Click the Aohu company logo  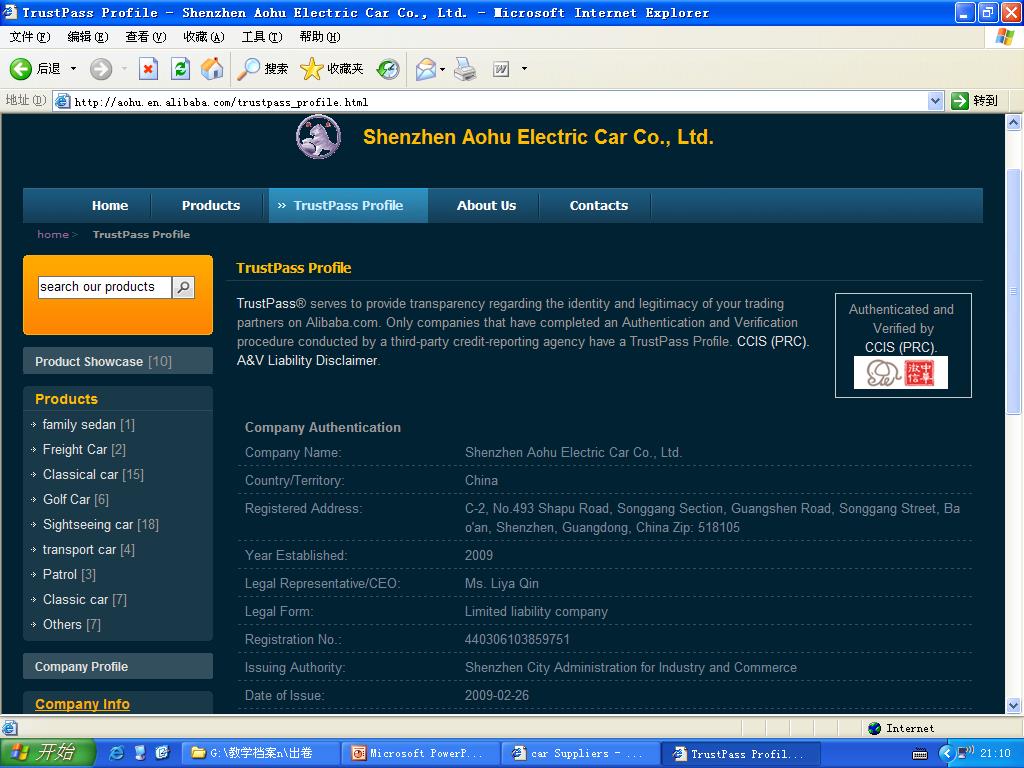point(319,136)
